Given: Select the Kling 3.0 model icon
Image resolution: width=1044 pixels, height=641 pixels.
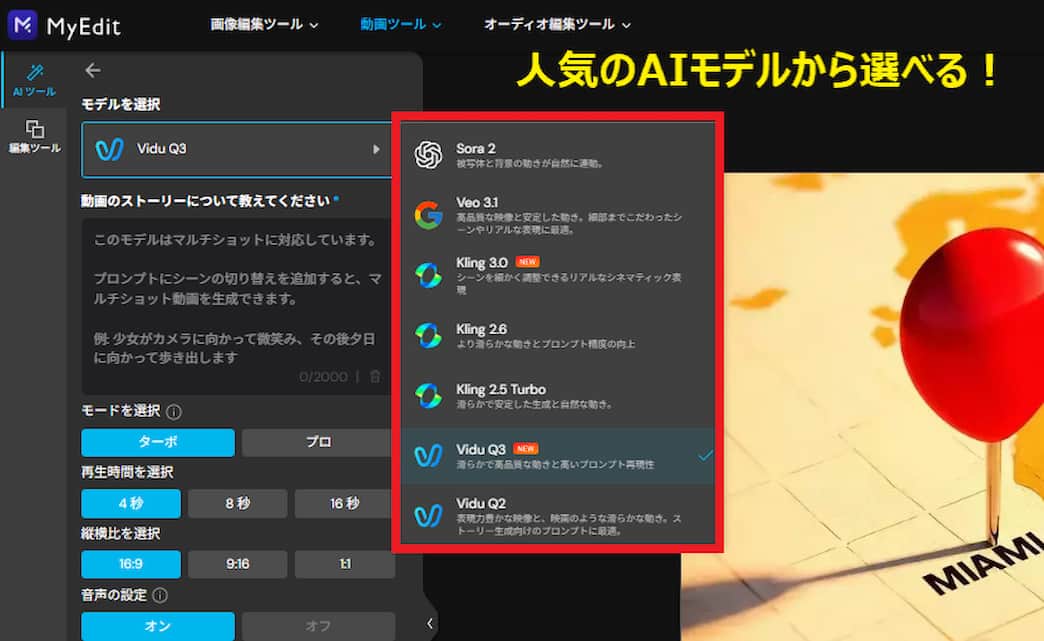Looking at the screenshot, I should pyautogui.click(x=429, y=272).
